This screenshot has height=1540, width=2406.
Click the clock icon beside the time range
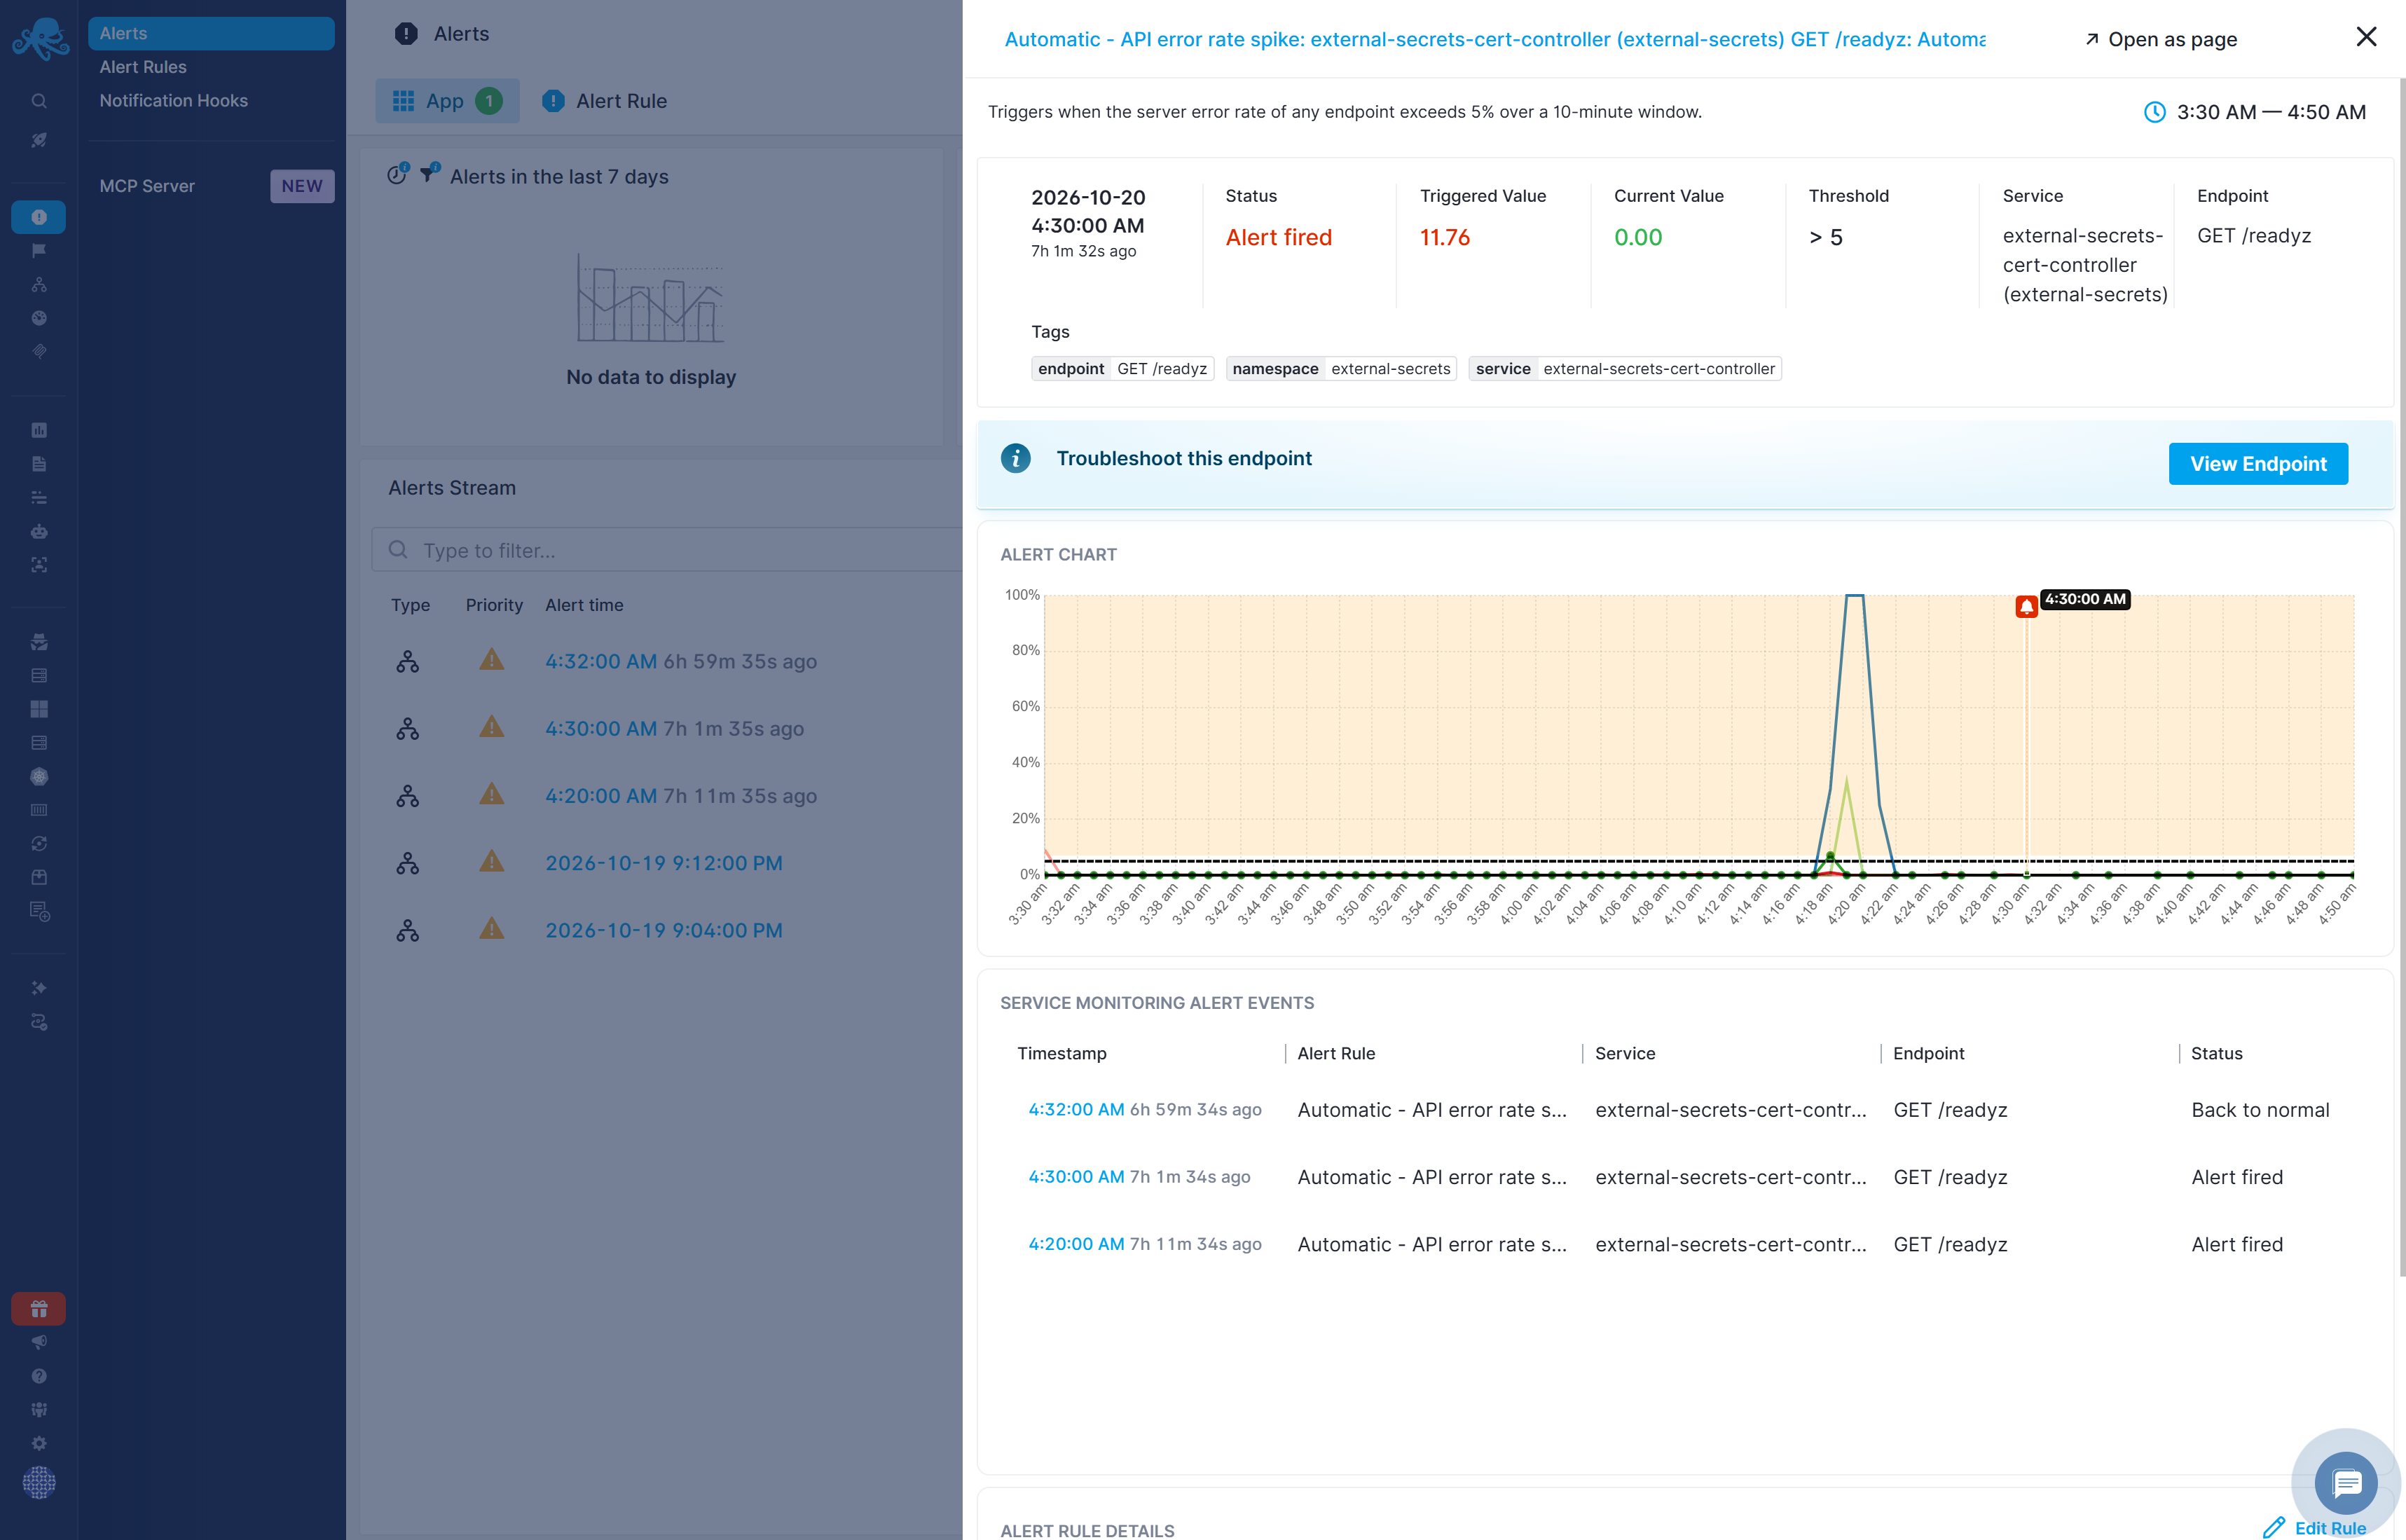coord(2154,112)
